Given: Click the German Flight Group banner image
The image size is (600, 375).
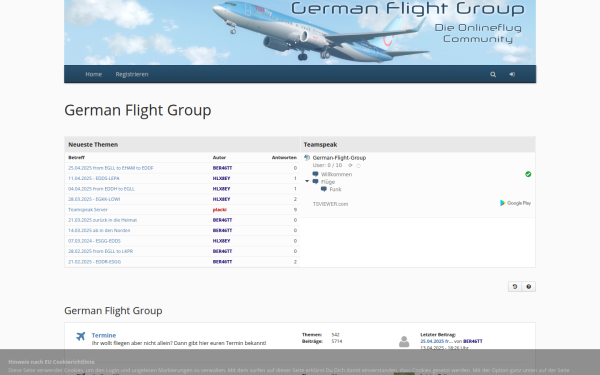Looking at the screenshot, I should (300, 32).
